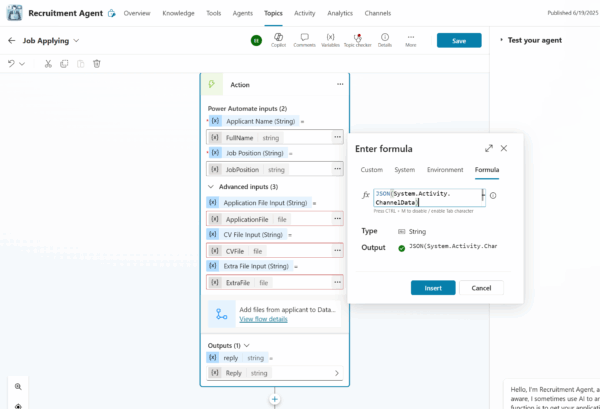Switch to the Environment tab in formula dialog
The height and width of the screenshot is (409, 600).
pyautogui.click(x=445, y=169)
